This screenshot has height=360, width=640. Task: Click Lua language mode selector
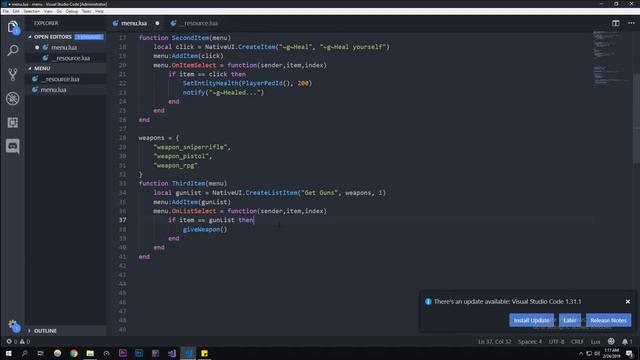(x=596, y=341)
